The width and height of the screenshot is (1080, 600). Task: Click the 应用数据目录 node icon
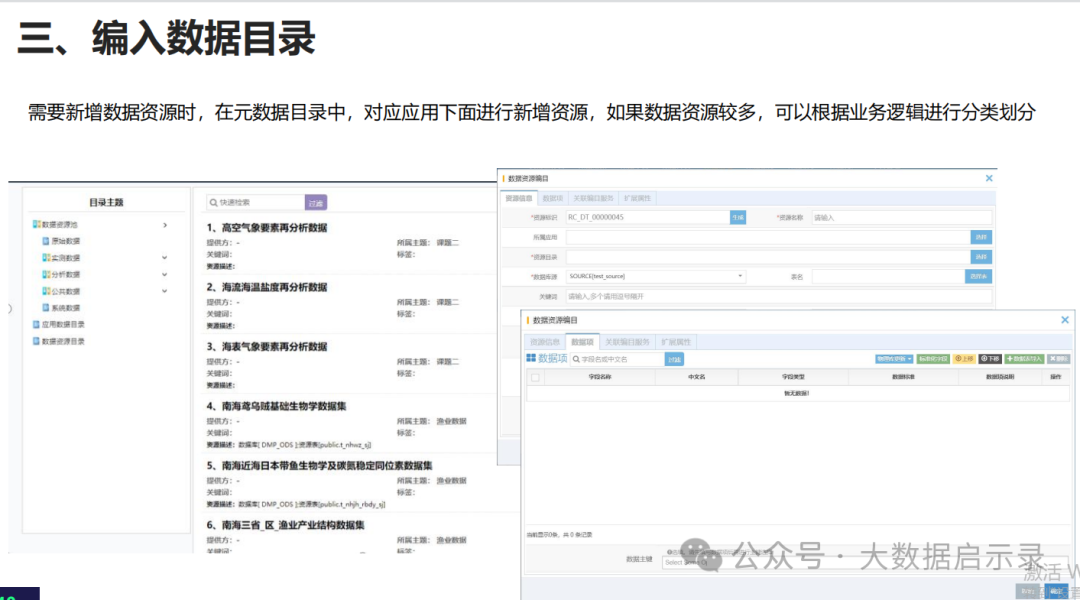pos(37,324)
